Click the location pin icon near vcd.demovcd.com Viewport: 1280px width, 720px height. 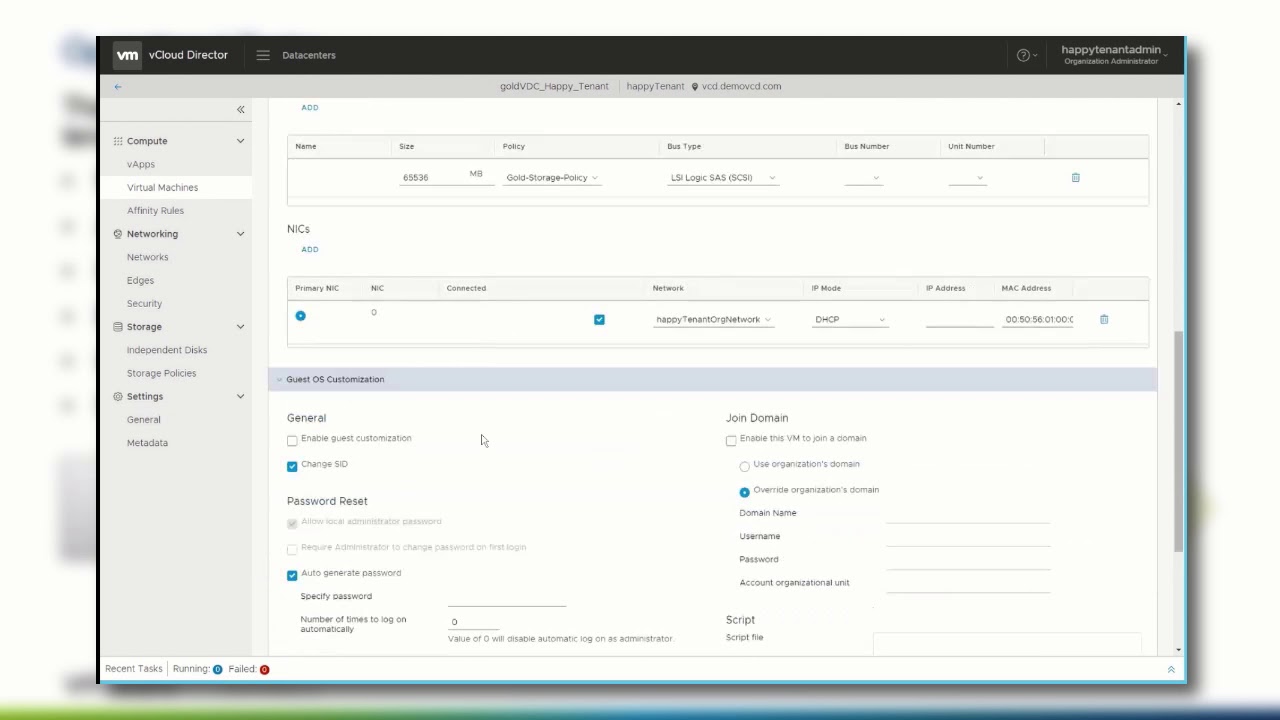coord(695,87)
